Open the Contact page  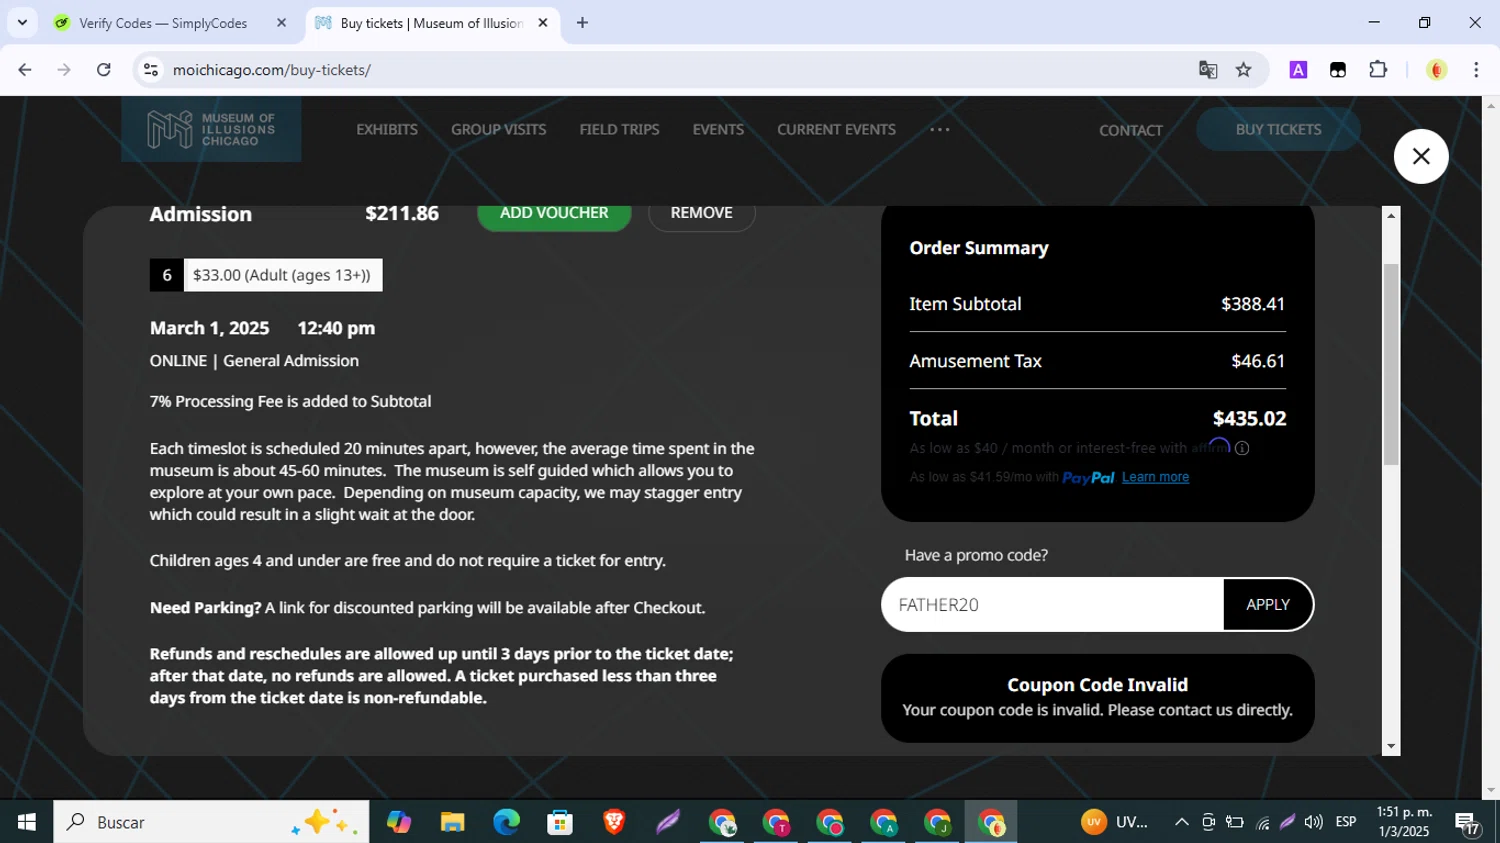[x=1130, y=130]
